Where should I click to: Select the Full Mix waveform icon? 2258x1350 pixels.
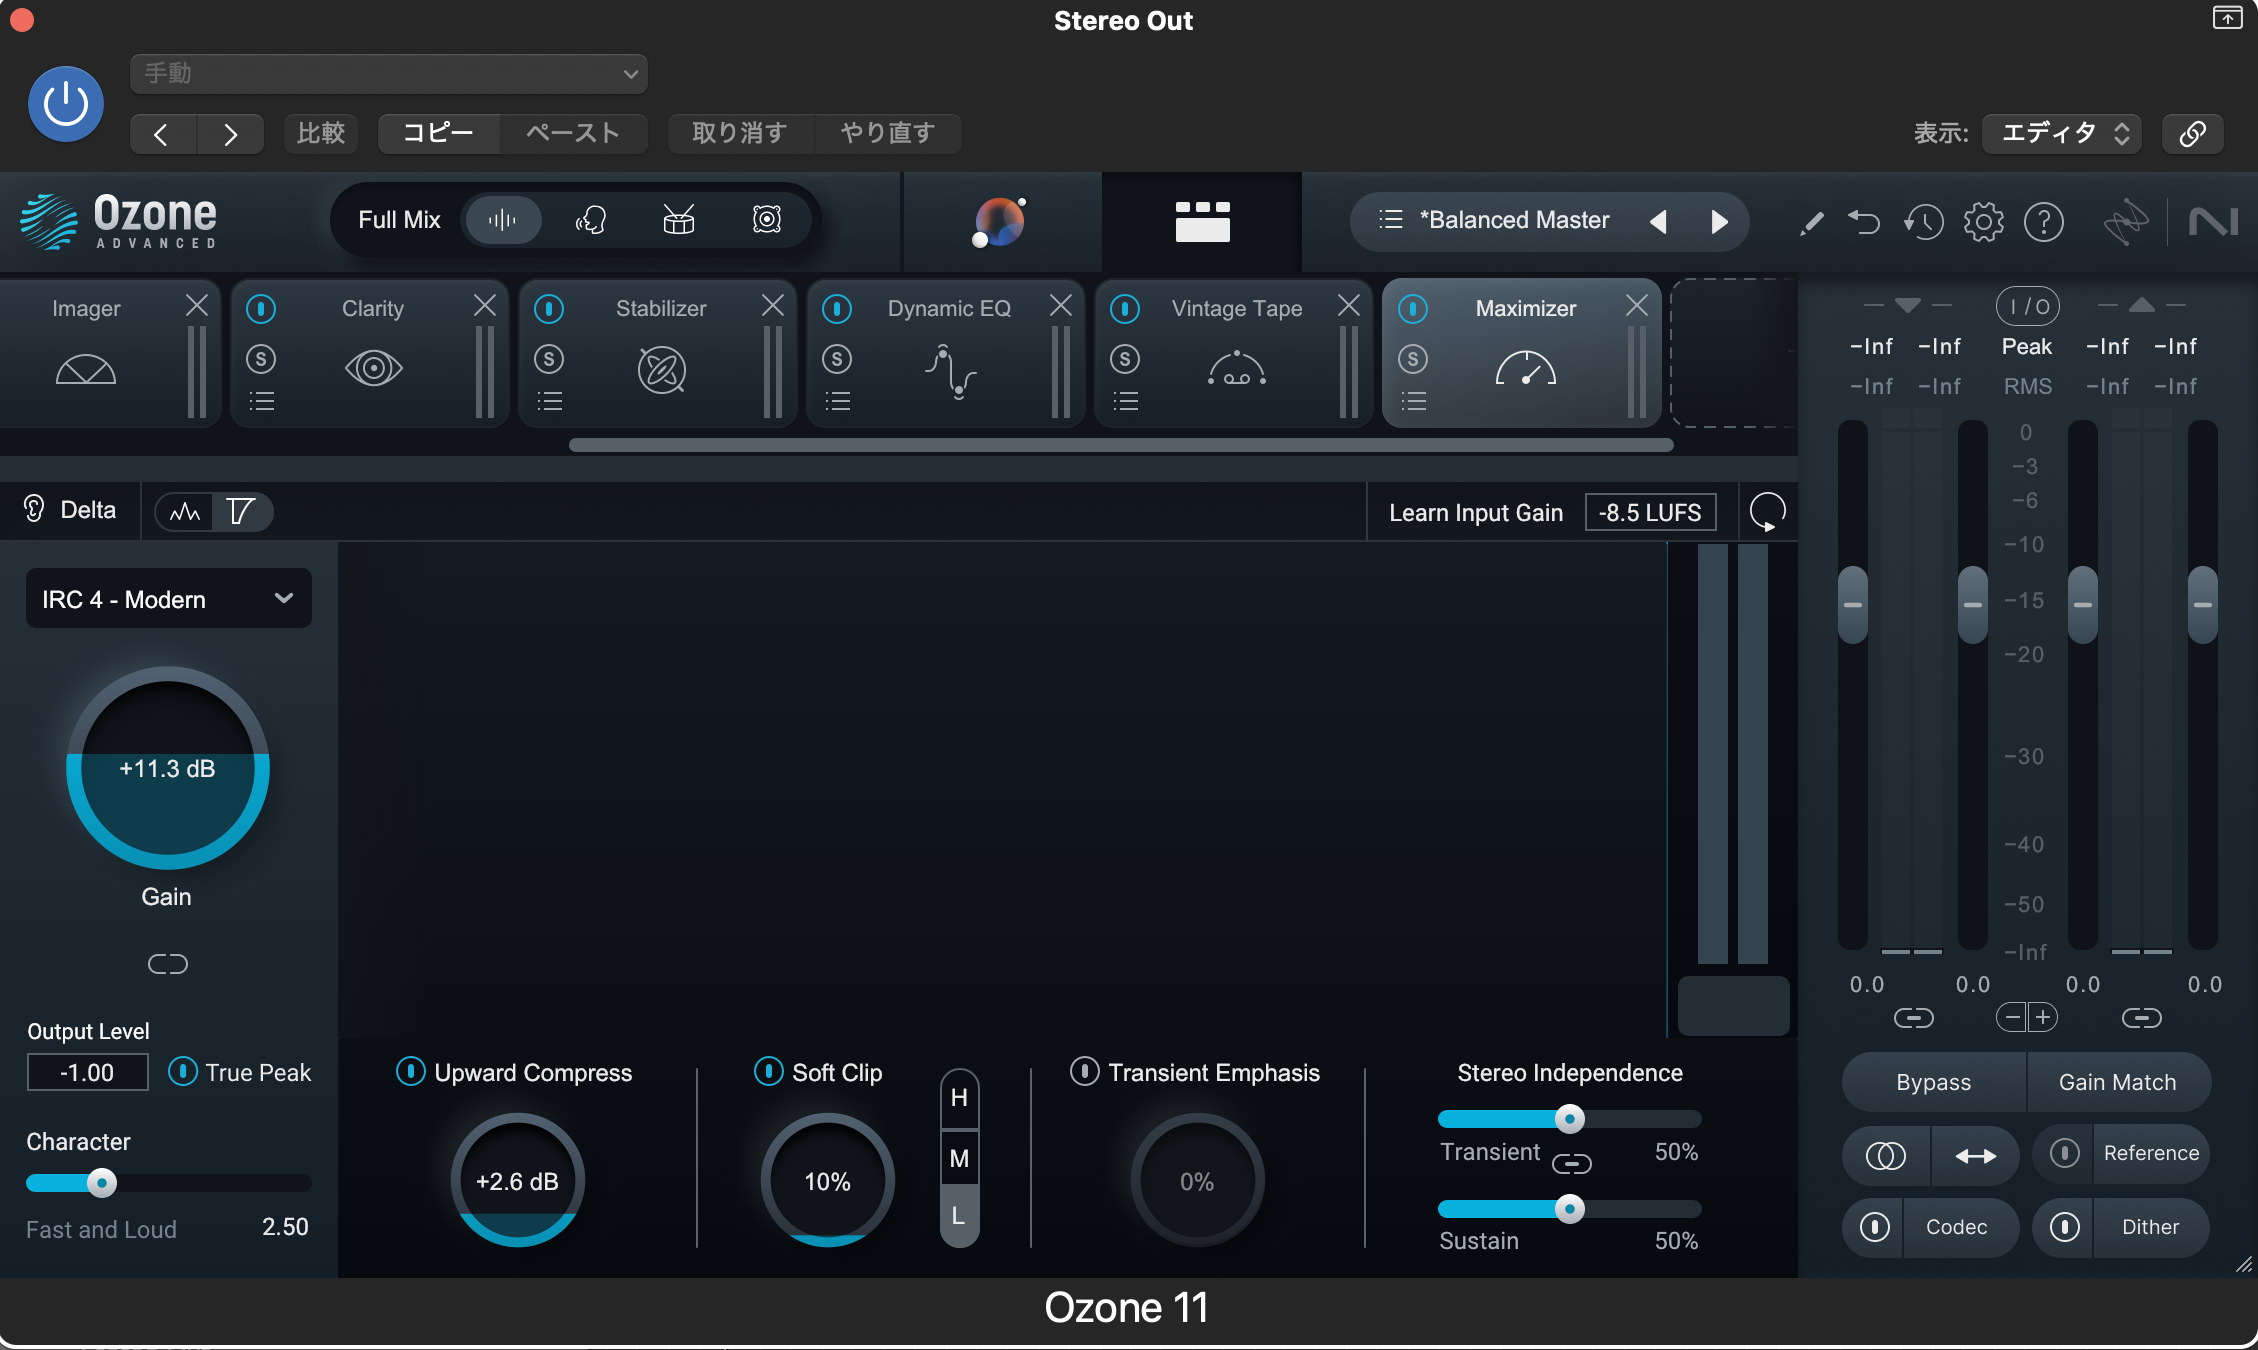[x=503, y=220]
